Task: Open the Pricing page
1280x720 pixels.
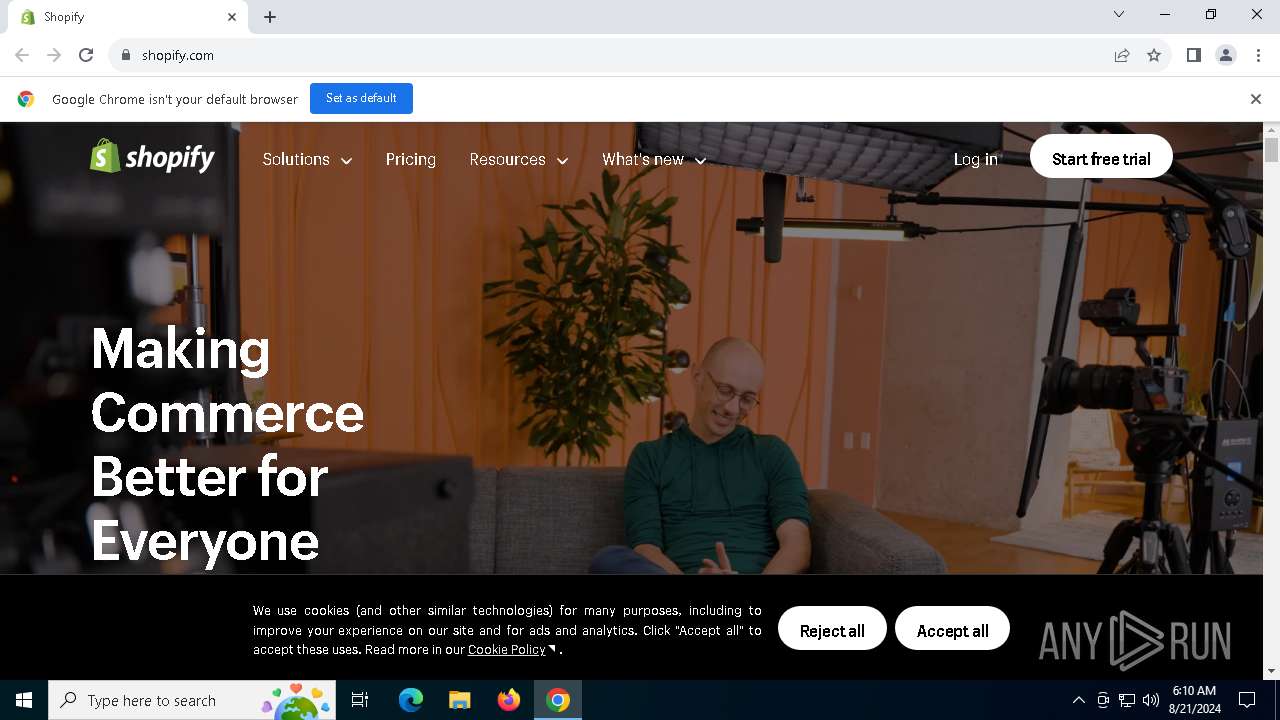Action: (x=411, y=159)
